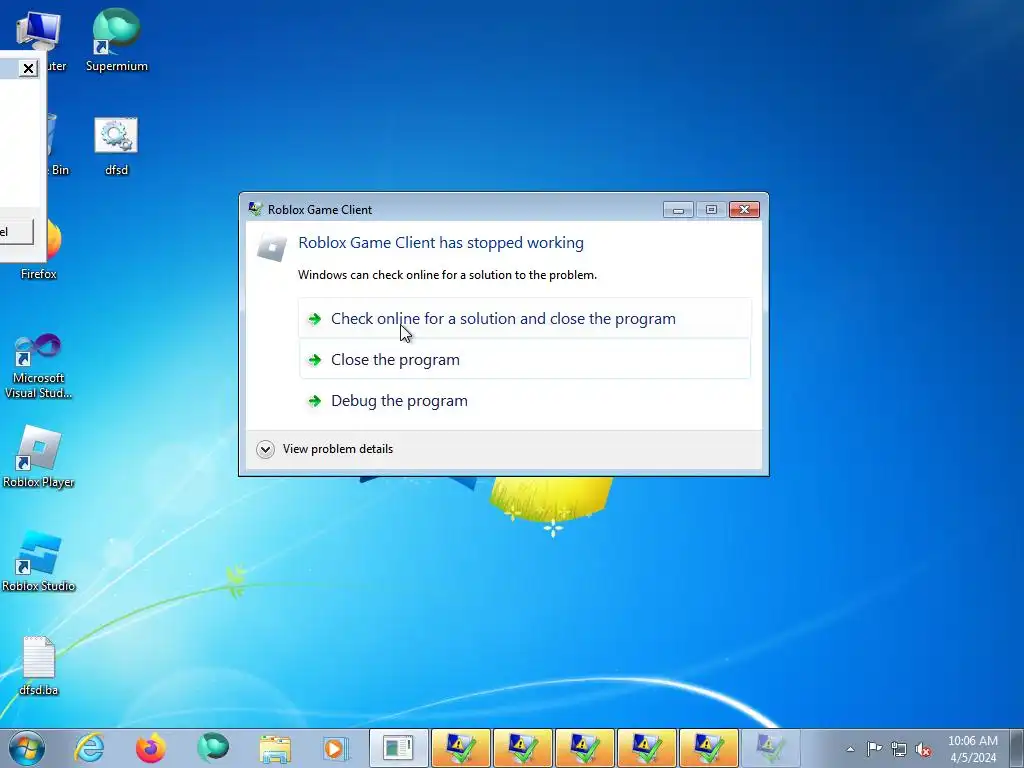Viewport: 1024px width, 768px height.
Task: Click the Roblox icon in the error dialog
Action: pos(272,247)
